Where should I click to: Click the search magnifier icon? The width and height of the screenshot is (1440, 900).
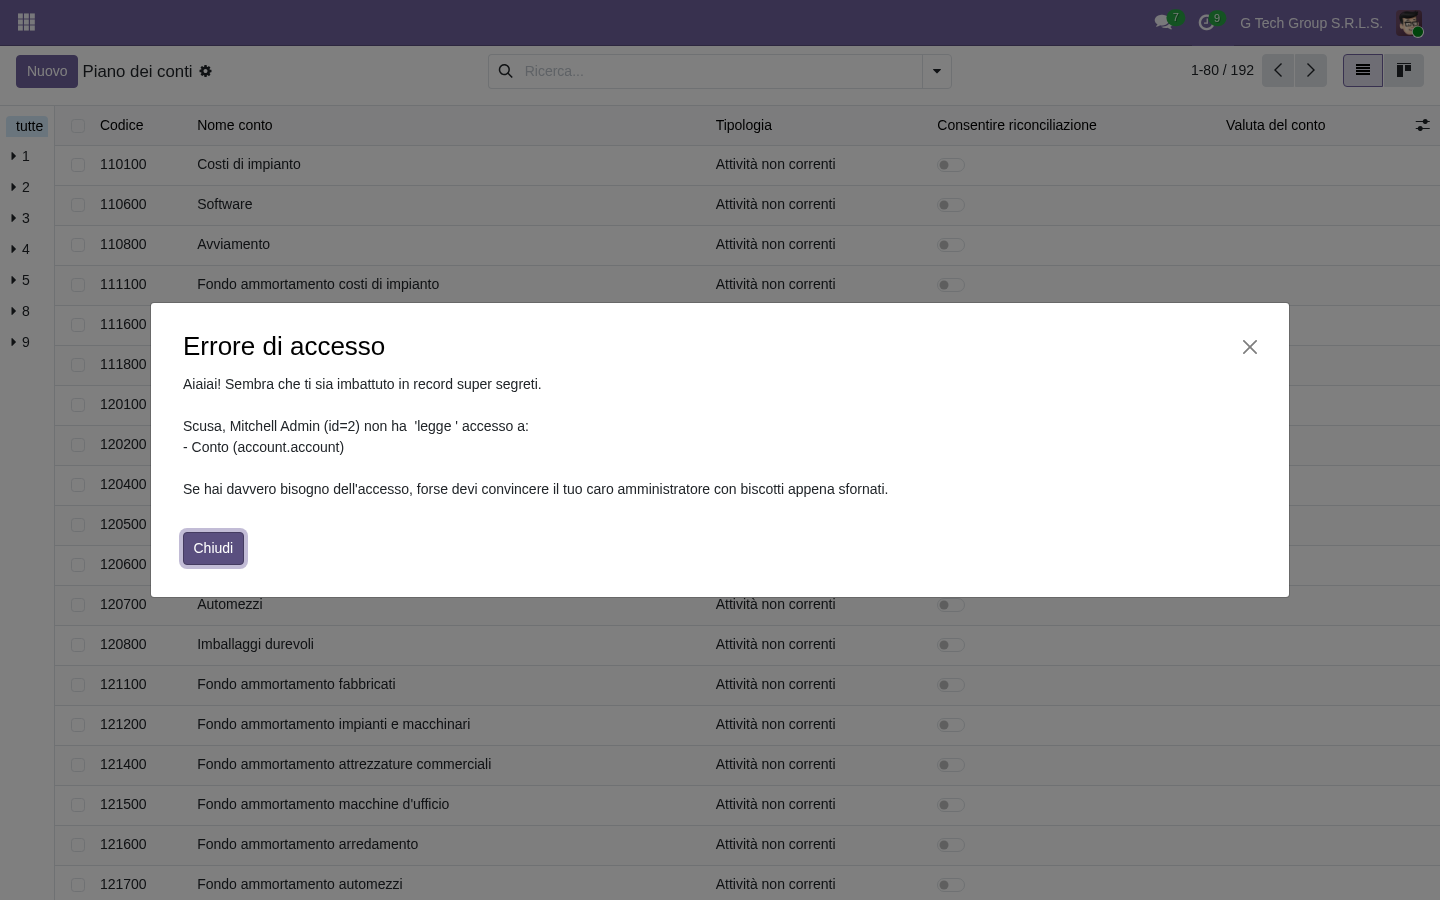[506, 71]
